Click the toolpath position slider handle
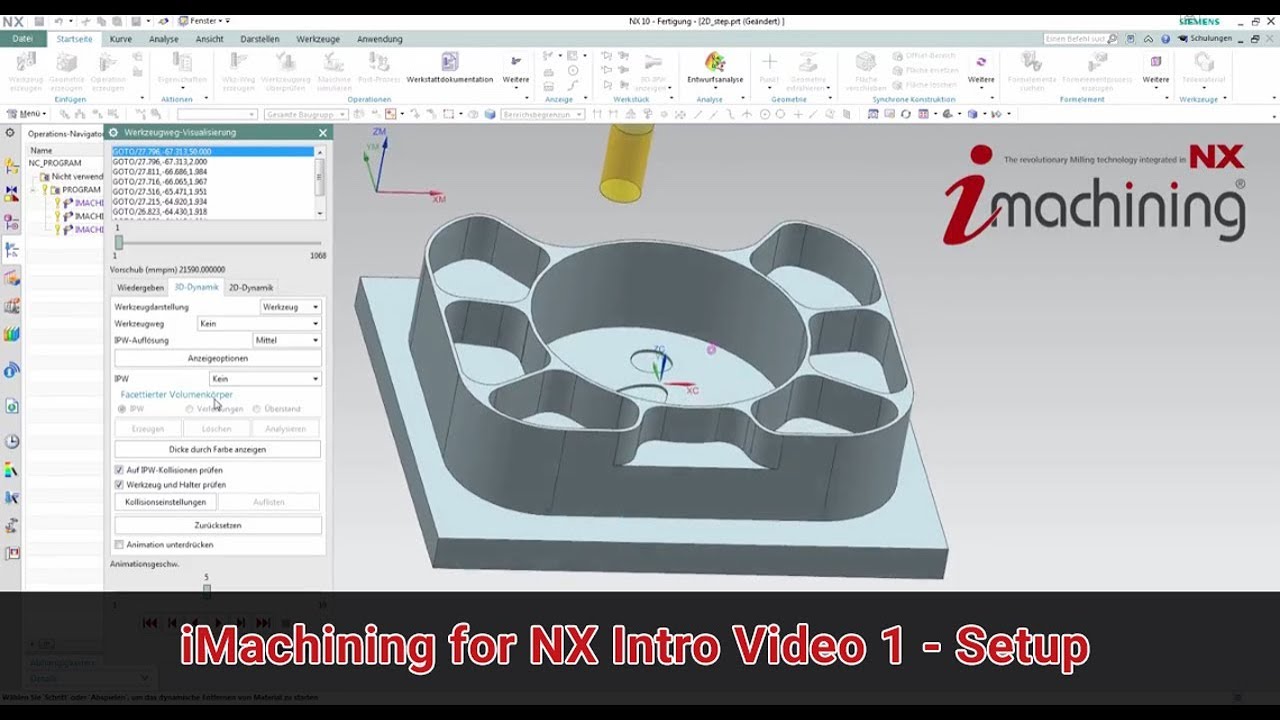The width and height of the screenshot is (1280, 720). point(119,243)
